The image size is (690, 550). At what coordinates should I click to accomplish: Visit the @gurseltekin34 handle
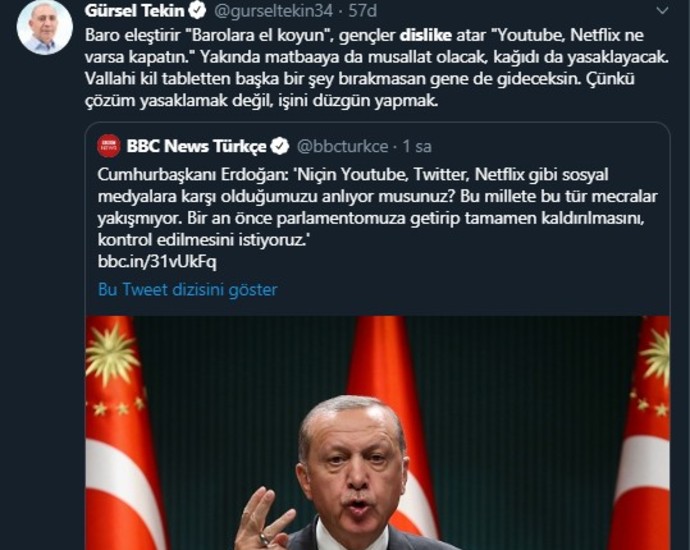(273, 11)
